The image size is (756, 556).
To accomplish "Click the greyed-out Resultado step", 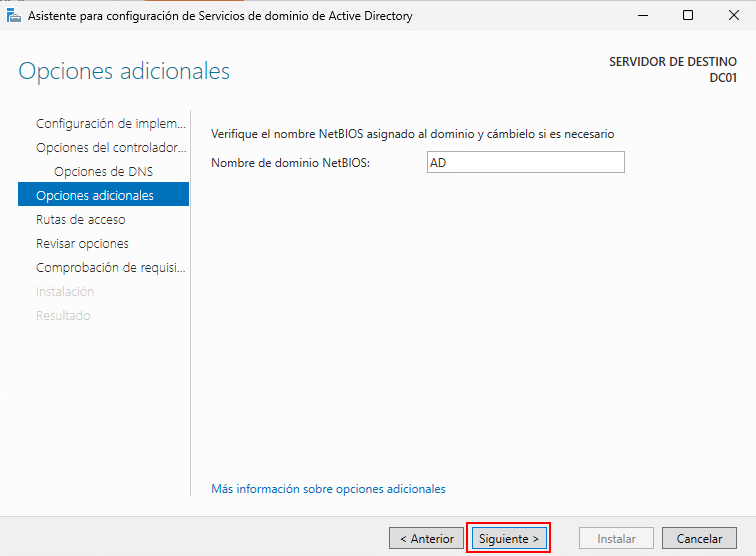I will coord(63,316).
